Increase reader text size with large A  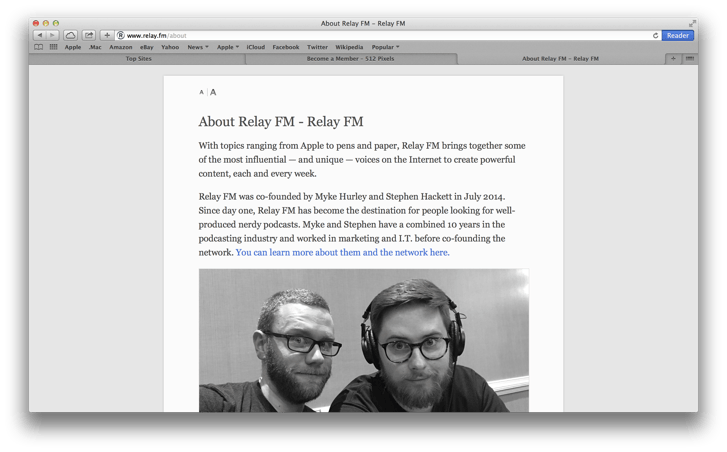tap(213, 92)
